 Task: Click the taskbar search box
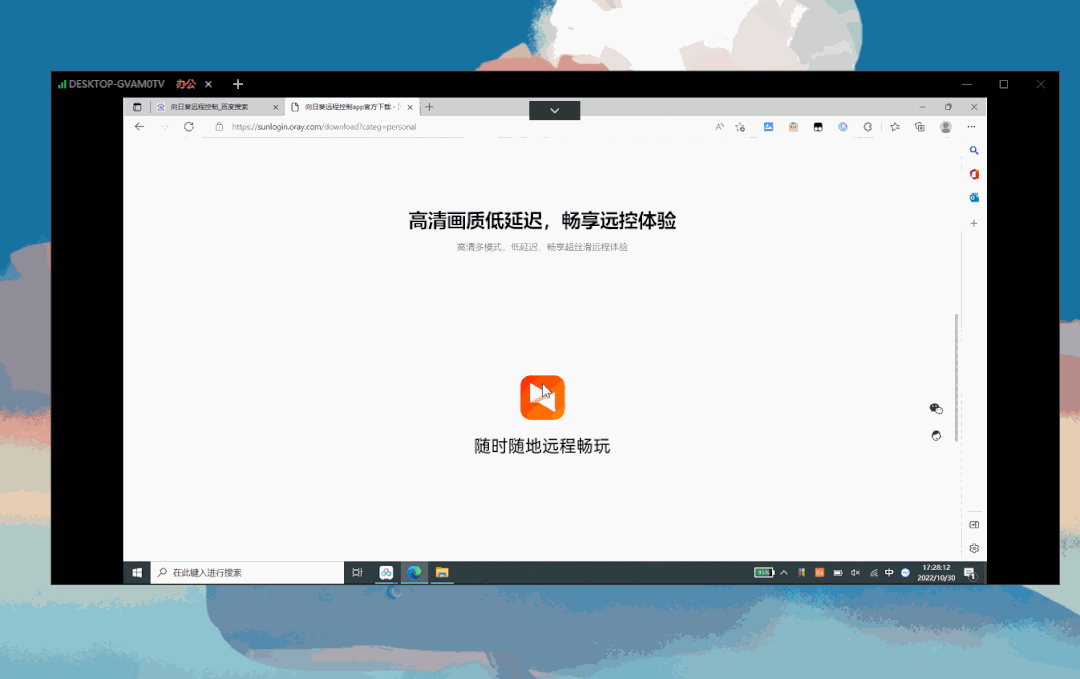(x=248, y=572)
